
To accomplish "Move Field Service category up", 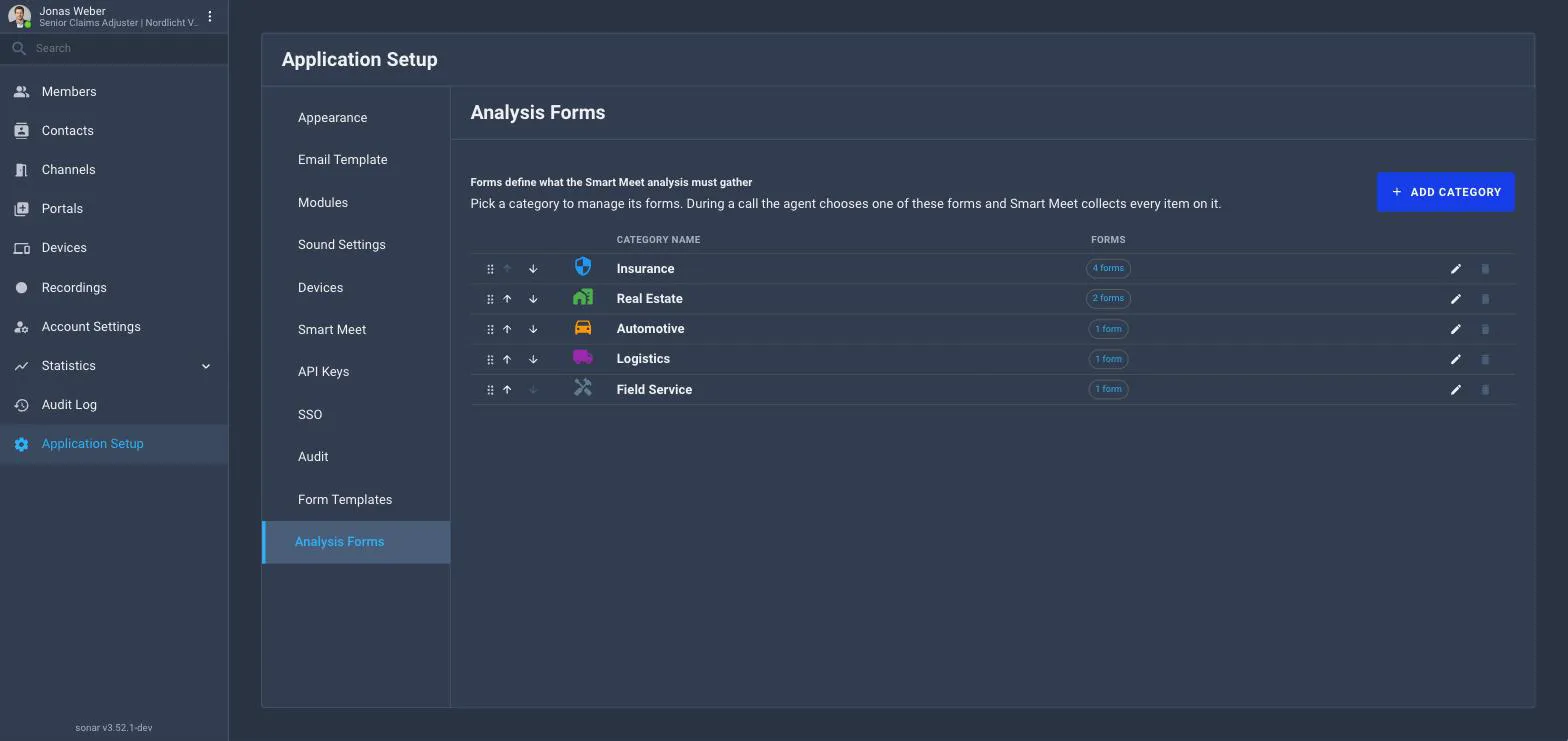I will [507, 390].
